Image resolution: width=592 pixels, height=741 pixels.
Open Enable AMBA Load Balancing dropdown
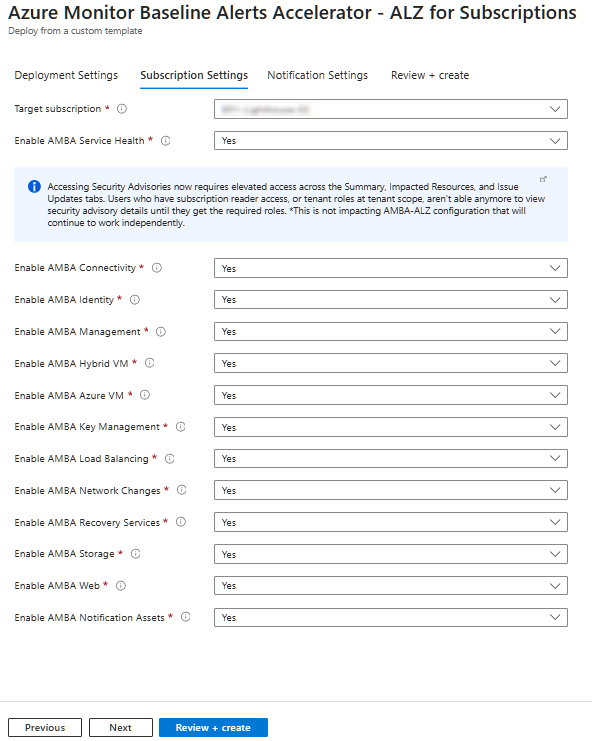click(x=391, y=458)
